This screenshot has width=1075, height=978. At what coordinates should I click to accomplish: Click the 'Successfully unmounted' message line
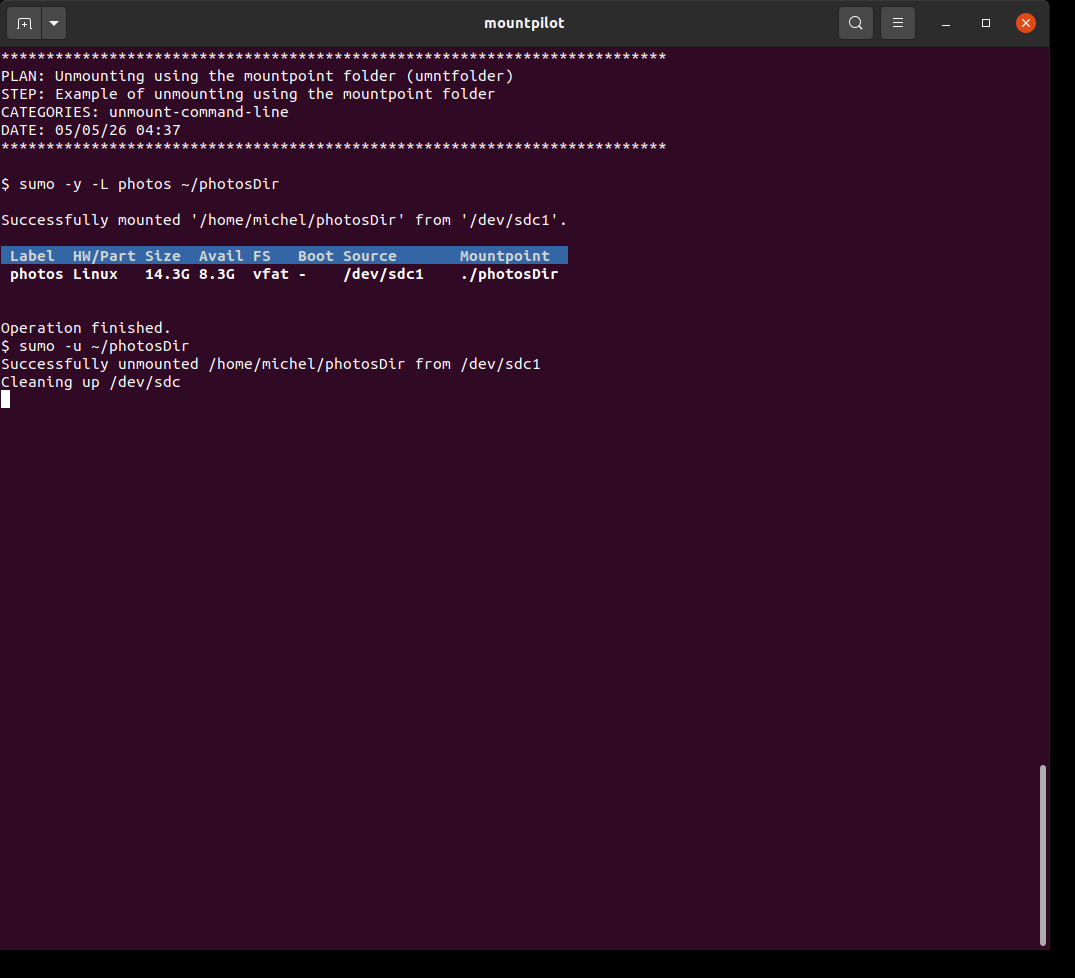[x=271, y=364]
